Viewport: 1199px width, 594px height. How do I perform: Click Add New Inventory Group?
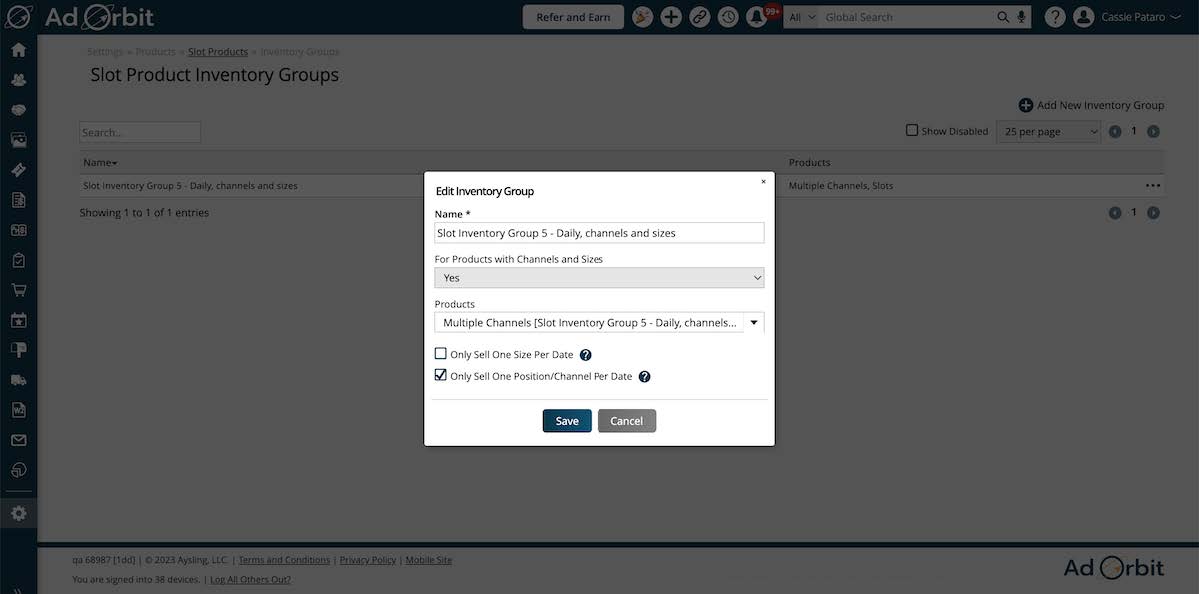click(x=1092, y=105)
